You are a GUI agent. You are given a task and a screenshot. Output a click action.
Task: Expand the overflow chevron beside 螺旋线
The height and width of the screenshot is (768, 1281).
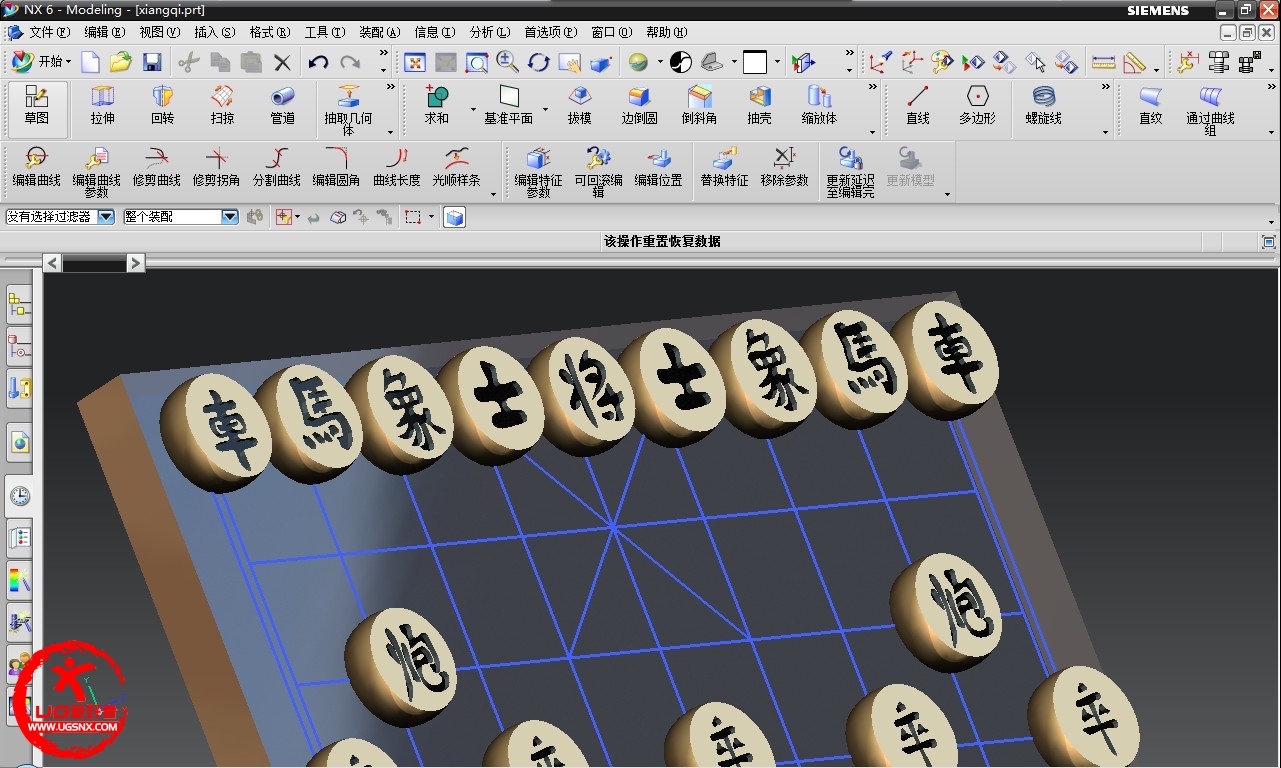coord(1106,87)
